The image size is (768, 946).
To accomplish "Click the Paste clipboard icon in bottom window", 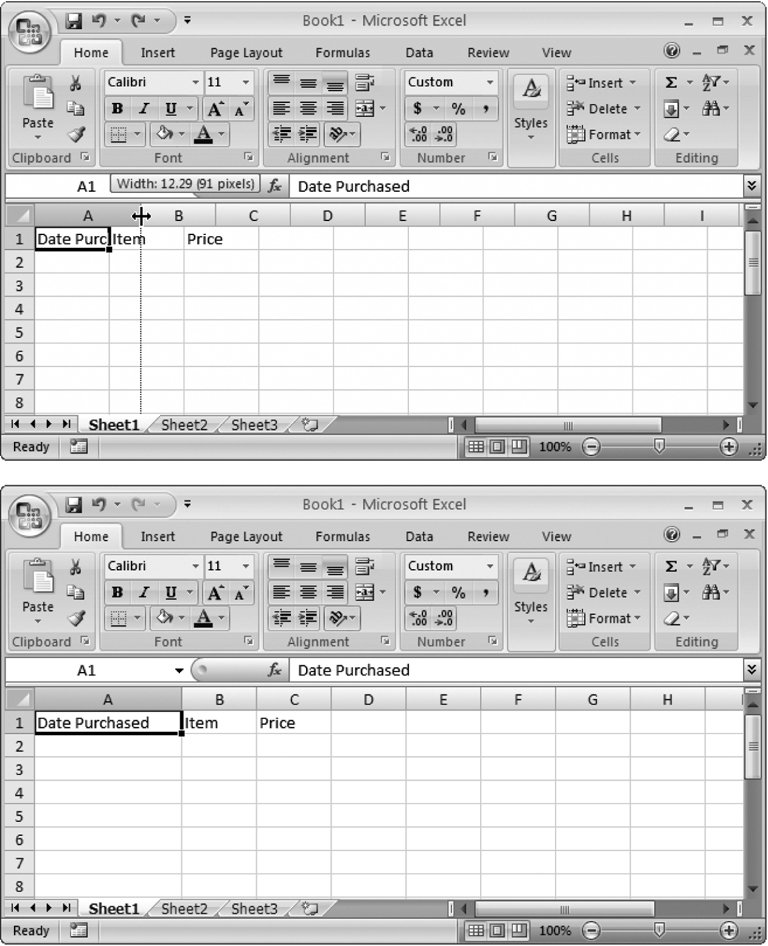I will [x=37, y=576].
